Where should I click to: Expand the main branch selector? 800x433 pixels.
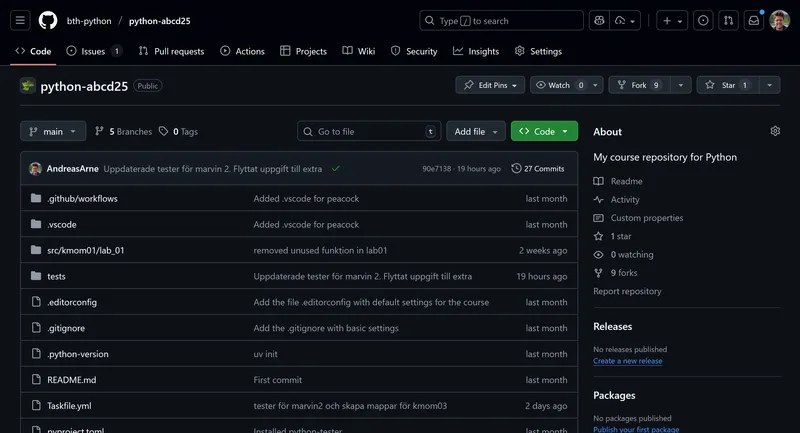[52, 131]
